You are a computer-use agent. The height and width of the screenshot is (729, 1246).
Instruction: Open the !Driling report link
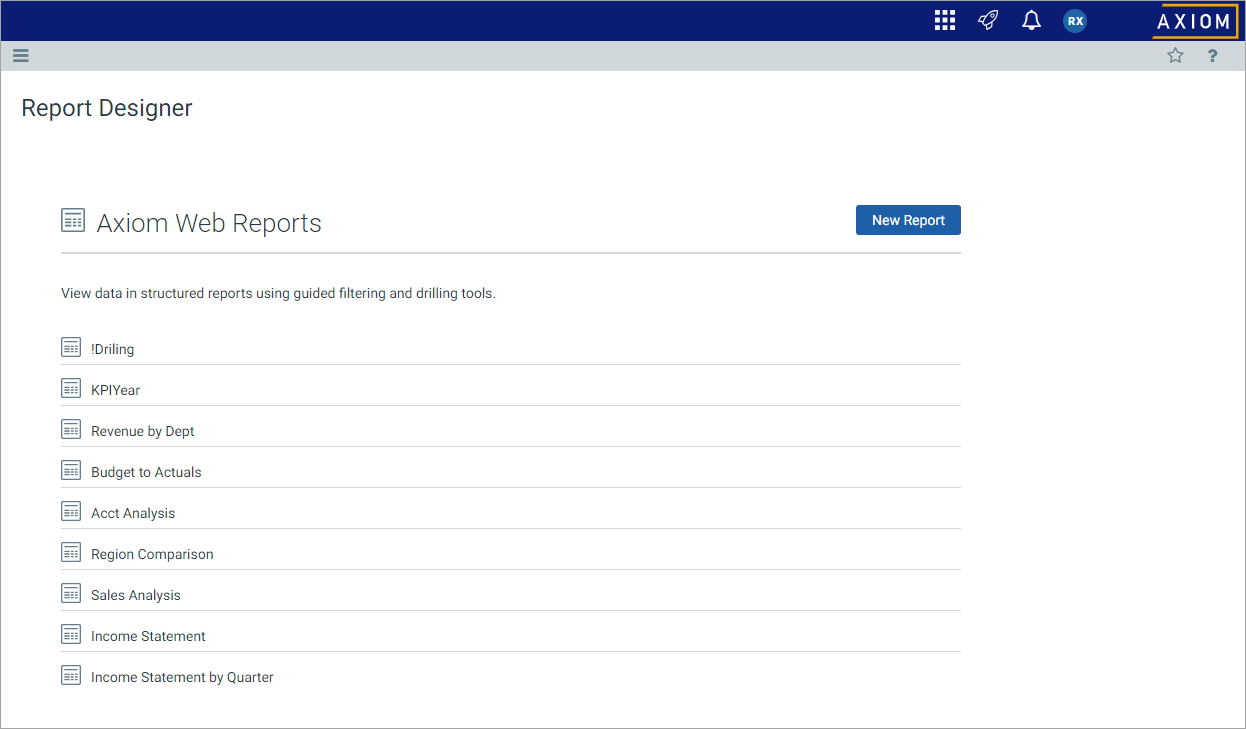[112, 349]
